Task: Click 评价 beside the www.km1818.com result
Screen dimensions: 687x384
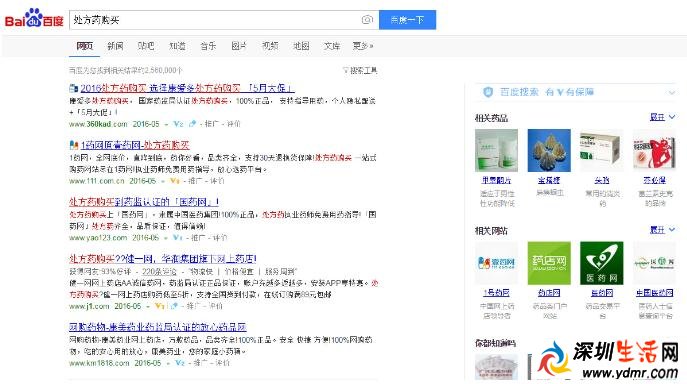Action: tap(222, 363)
